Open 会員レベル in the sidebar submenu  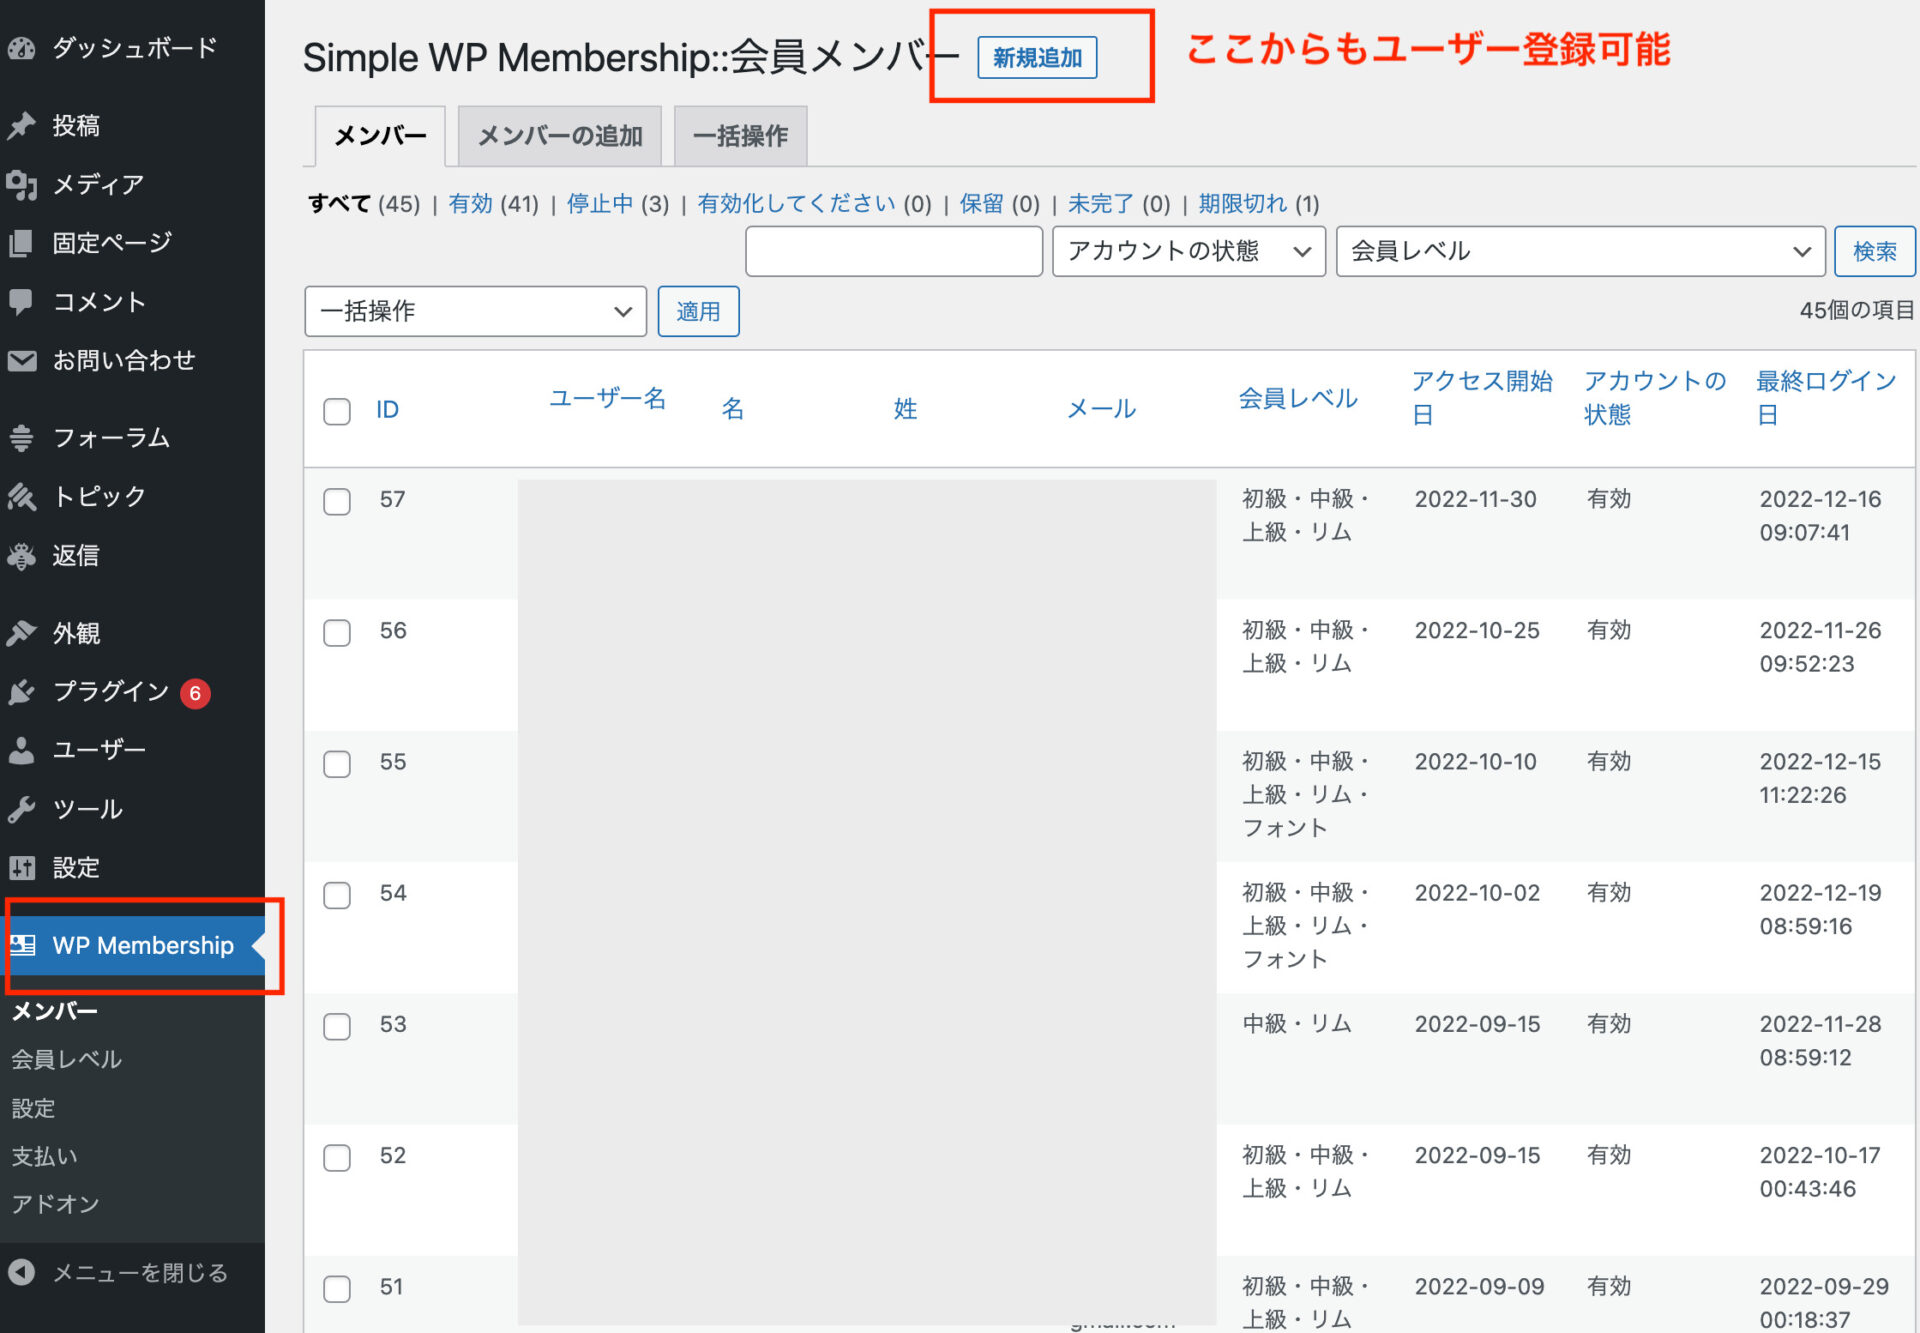66,1059
